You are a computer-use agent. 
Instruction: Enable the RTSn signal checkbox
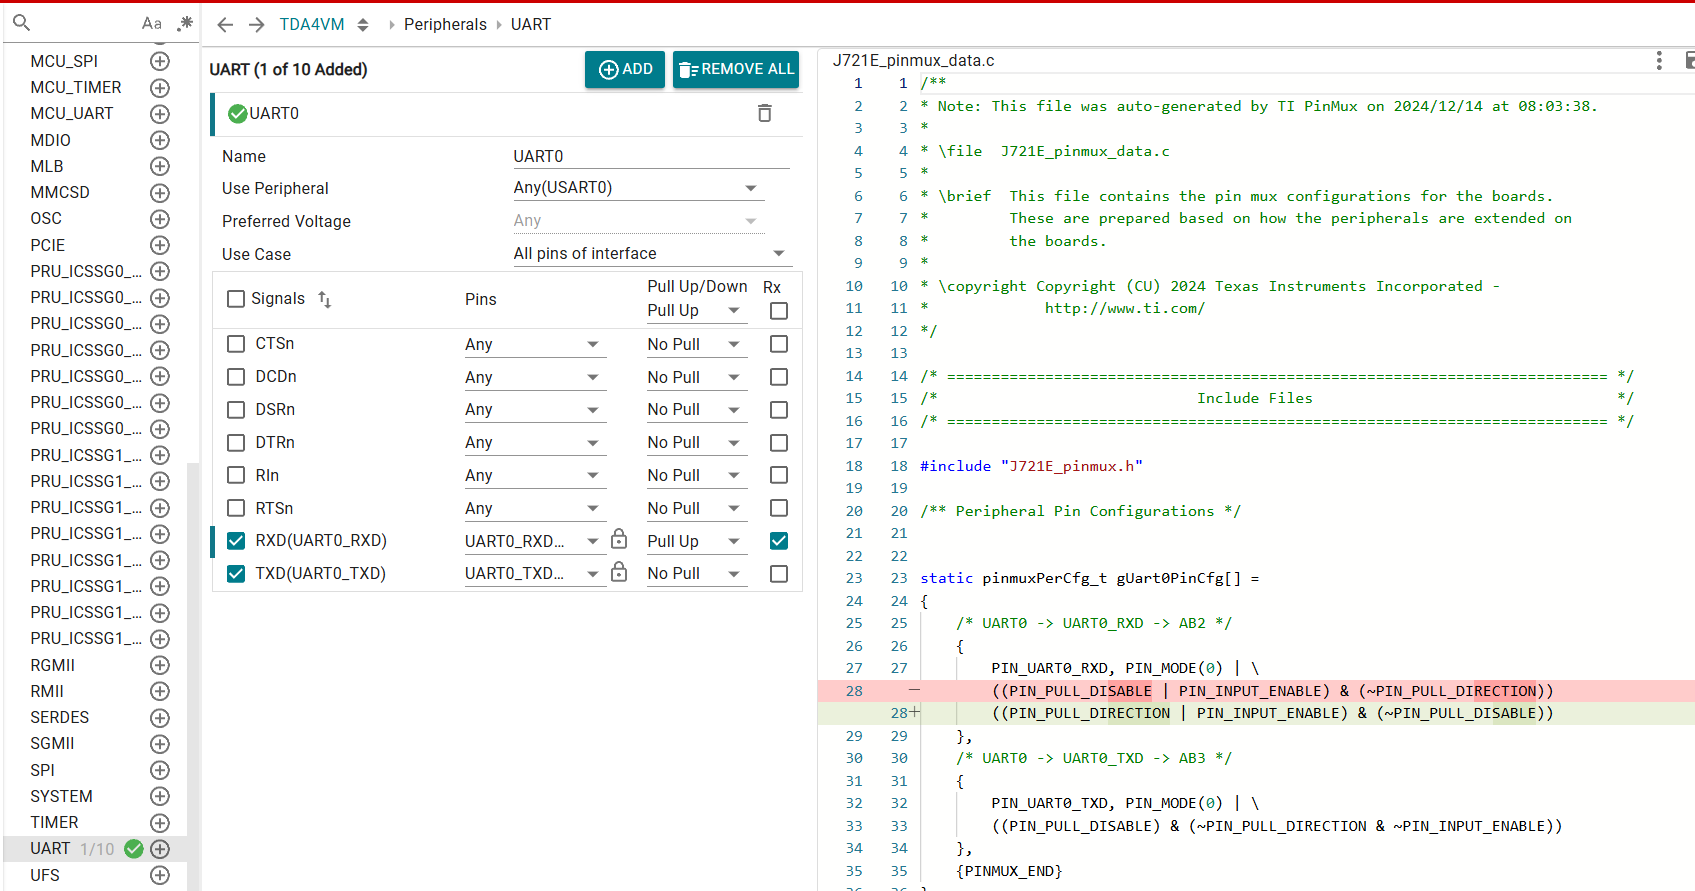pyautogui.click(x=236, y=508)
